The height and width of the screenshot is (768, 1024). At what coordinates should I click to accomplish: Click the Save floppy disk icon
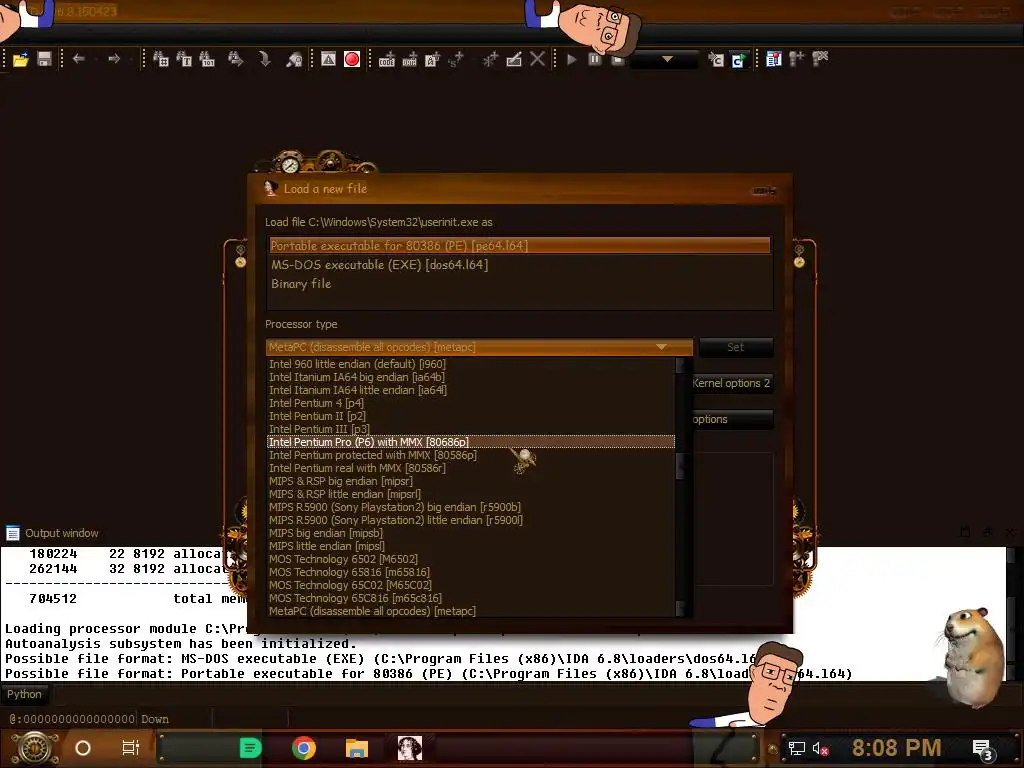44,59
